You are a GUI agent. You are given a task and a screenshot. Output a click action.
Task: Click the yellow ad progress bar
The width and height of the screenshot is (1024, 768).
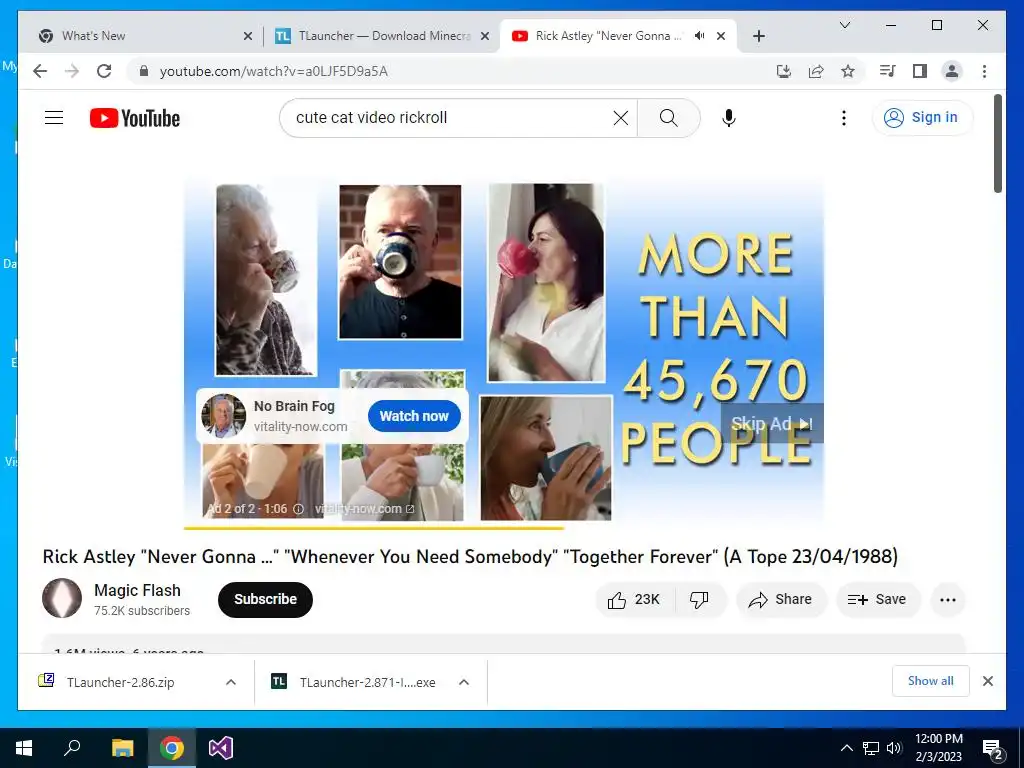tap(374, 528)
